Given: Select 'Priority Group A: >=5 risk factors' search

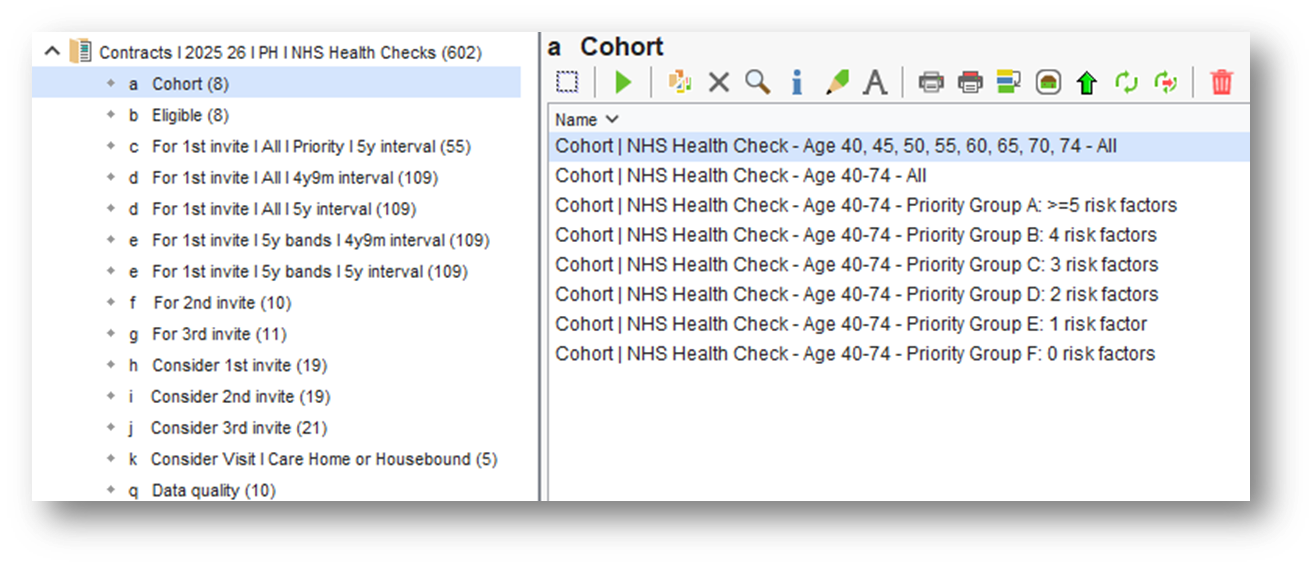Looking at the screenshot, I should tap(866, 205).
